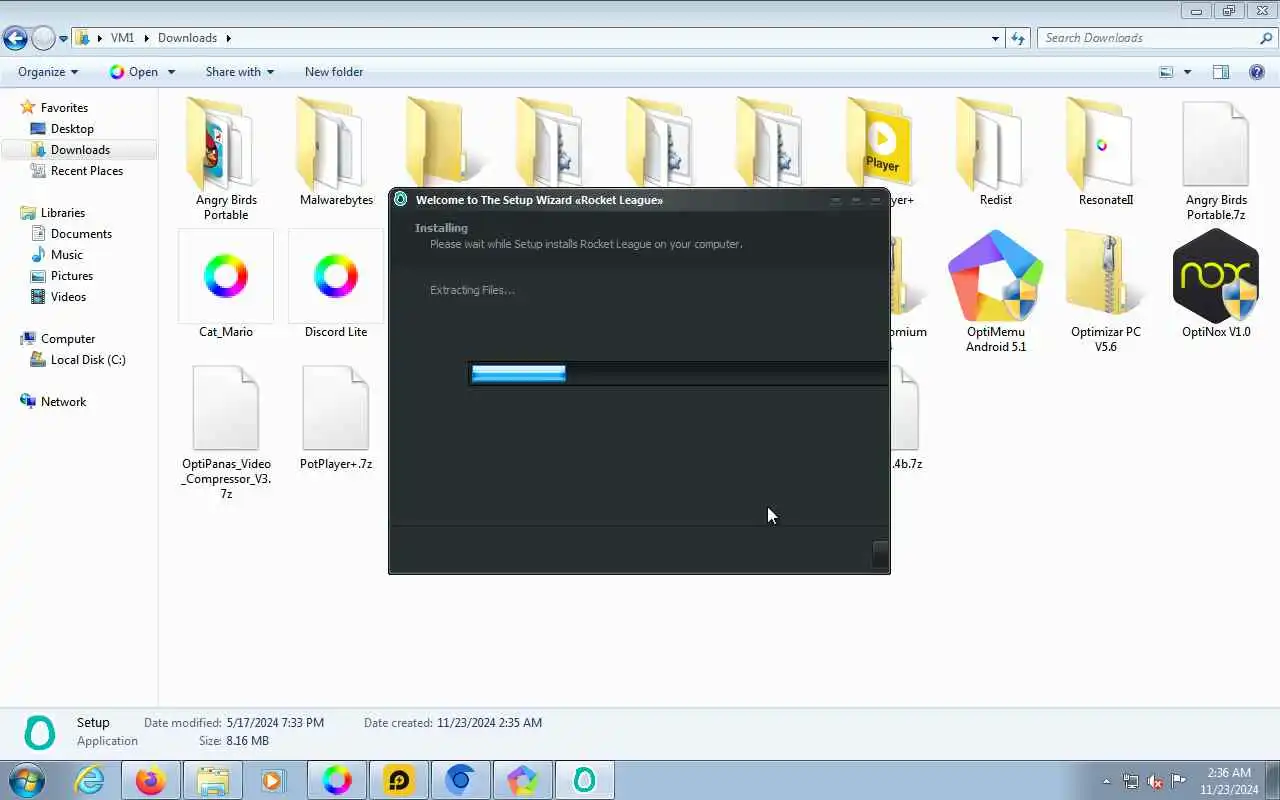Click the muted volume tray icon
This screenshot has height=800, width=1280.
pyautogui.click(x=1155, y=781)
